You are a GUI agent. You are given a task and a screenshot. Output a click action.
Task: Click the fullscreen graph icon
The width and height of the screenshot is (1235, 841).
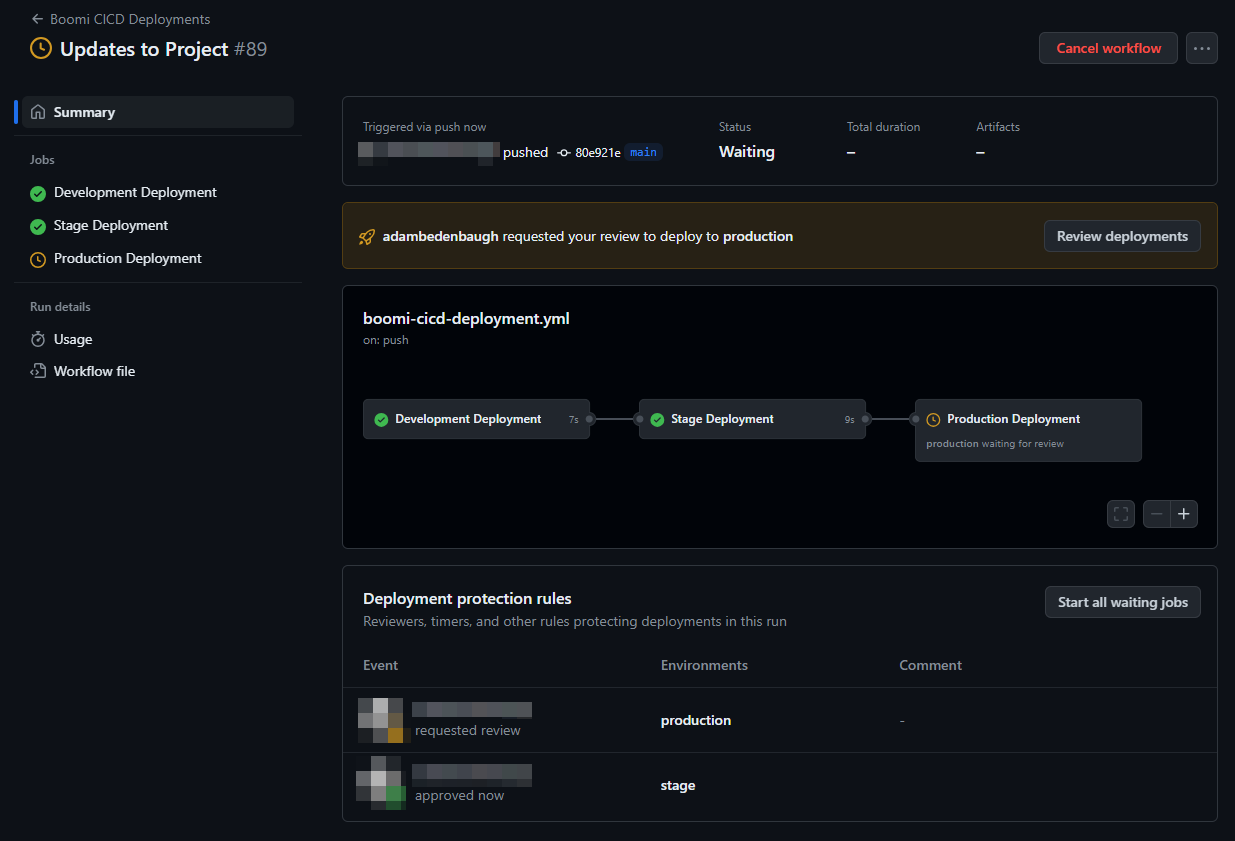(x=1121, y=514)
